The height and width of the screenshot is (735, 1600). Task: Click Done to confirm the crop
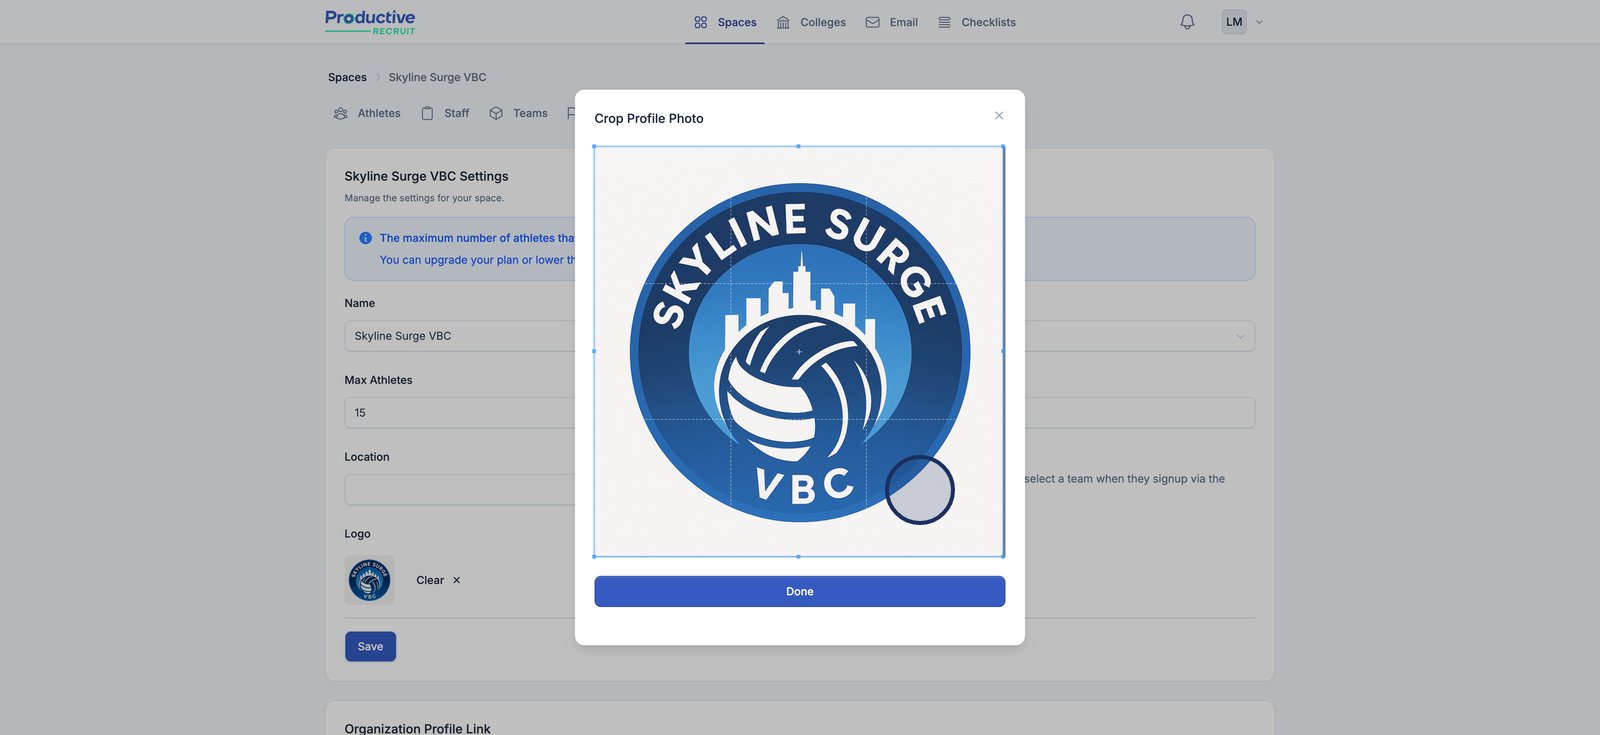coord(800,591)
